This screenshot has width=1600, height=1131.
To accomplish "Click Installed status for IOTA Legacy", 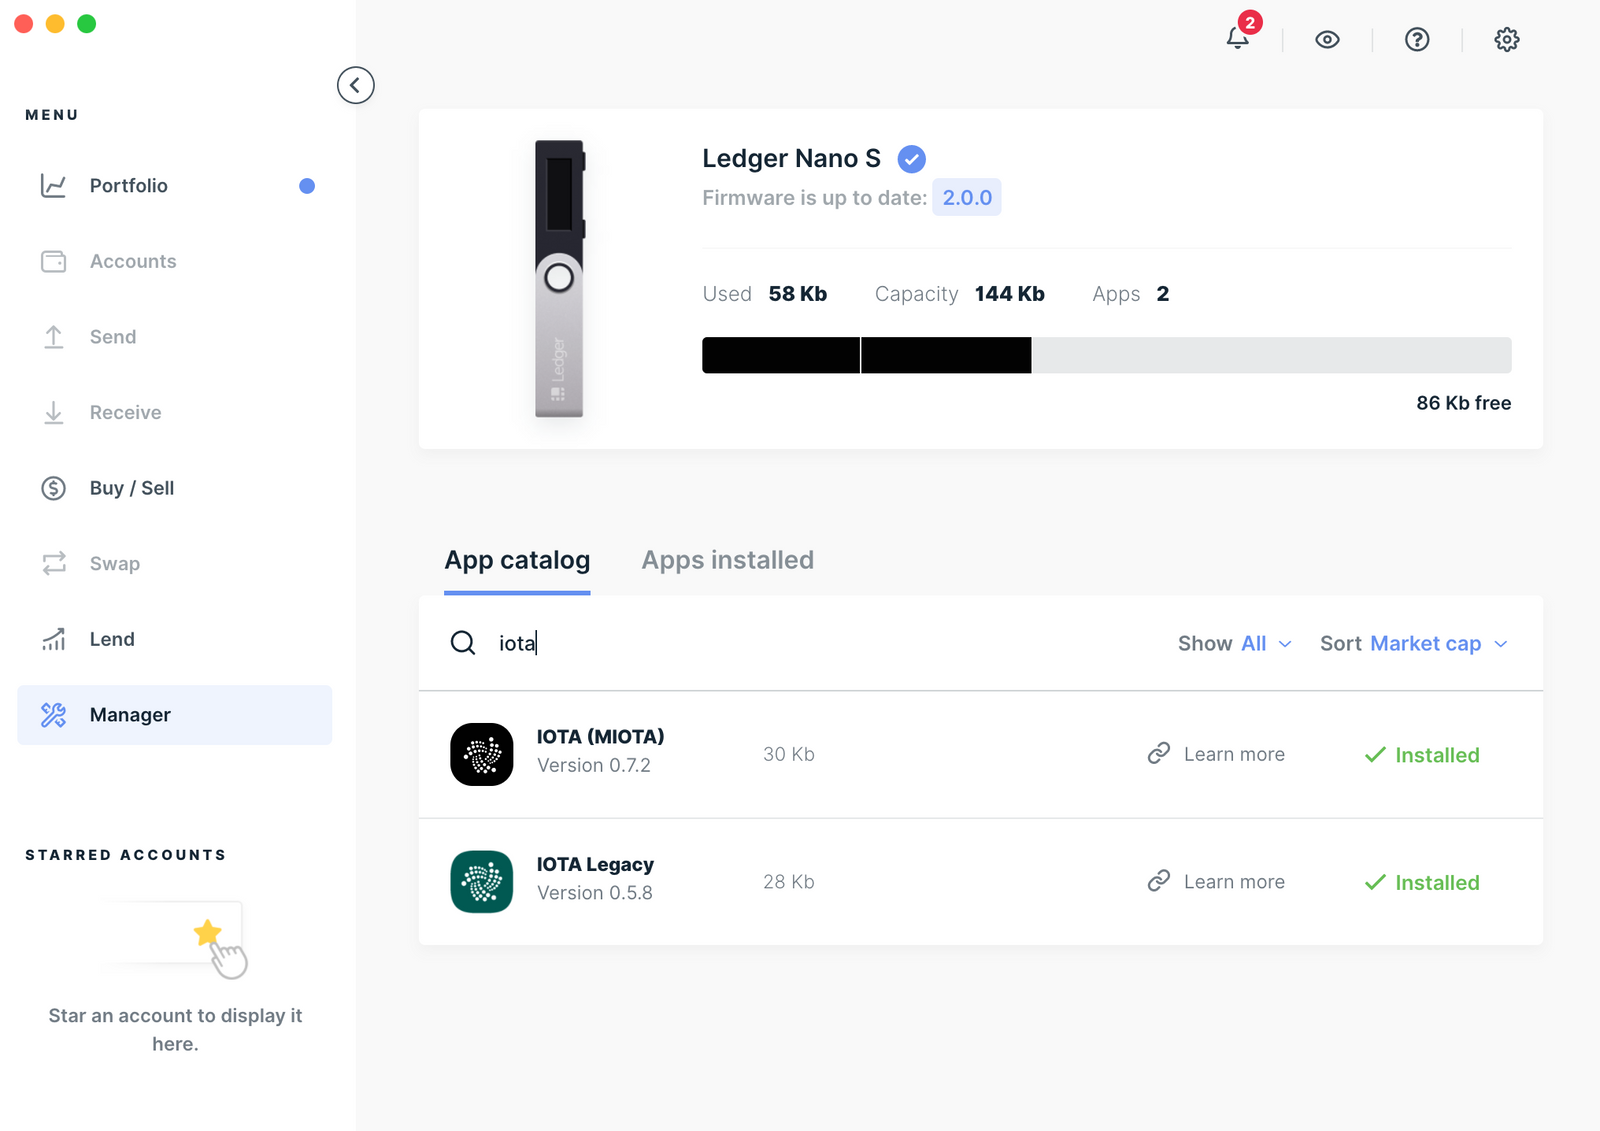I will click(x=1422, y=883).
